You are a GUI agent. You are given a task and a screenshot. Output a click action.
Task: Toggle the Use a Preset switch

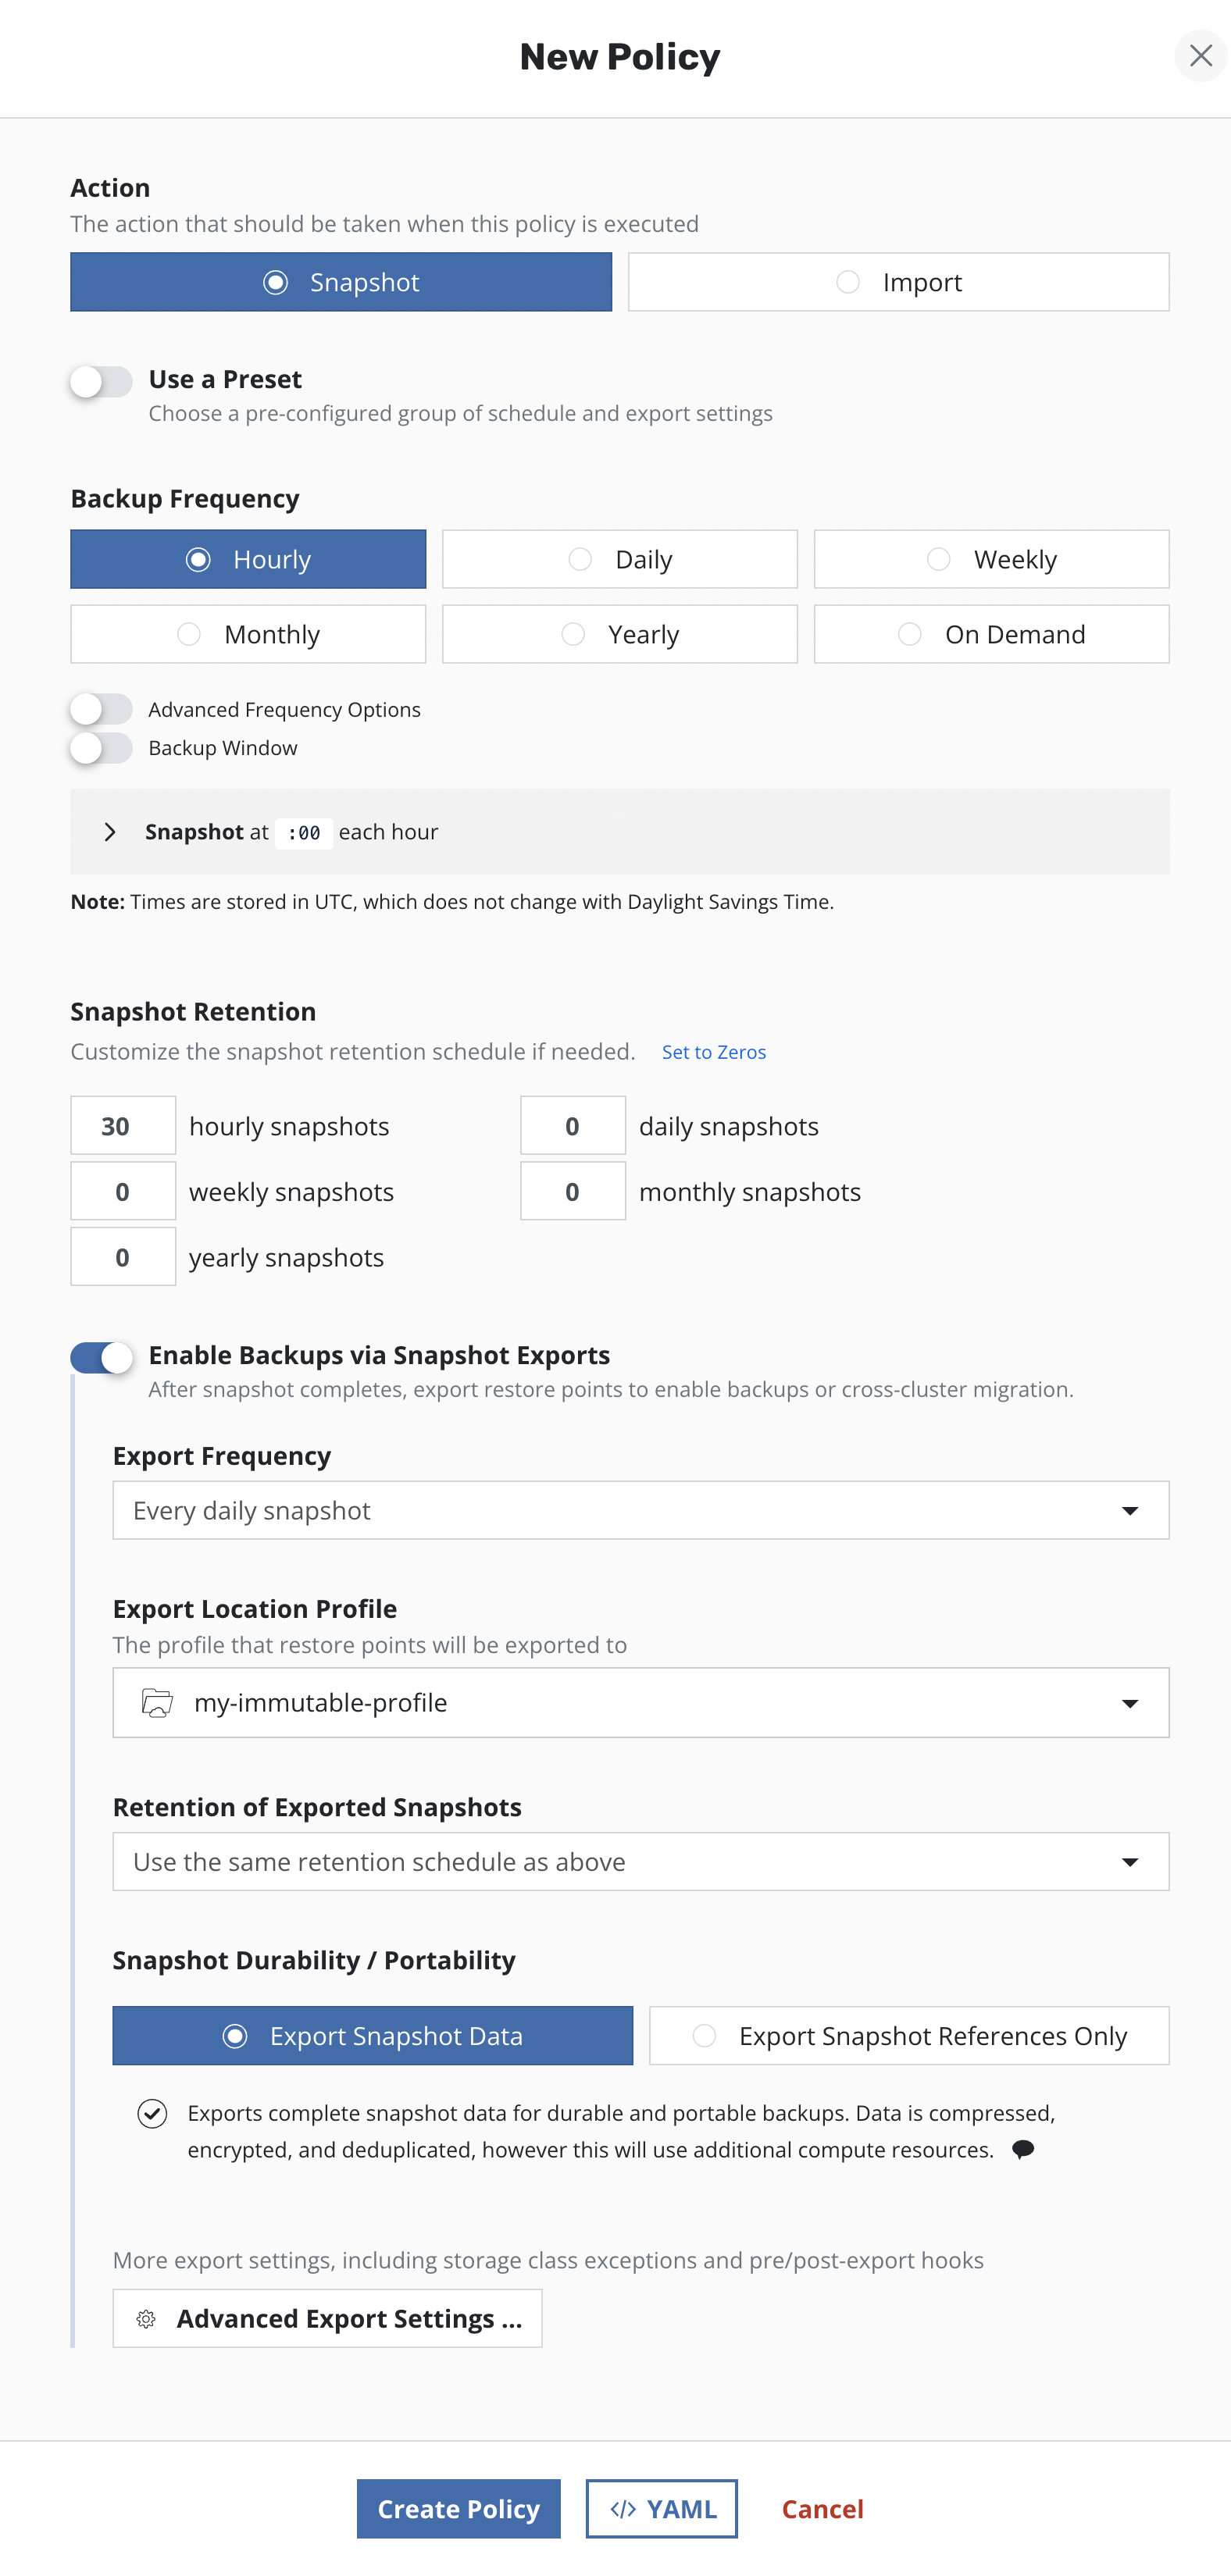point(101,381)
